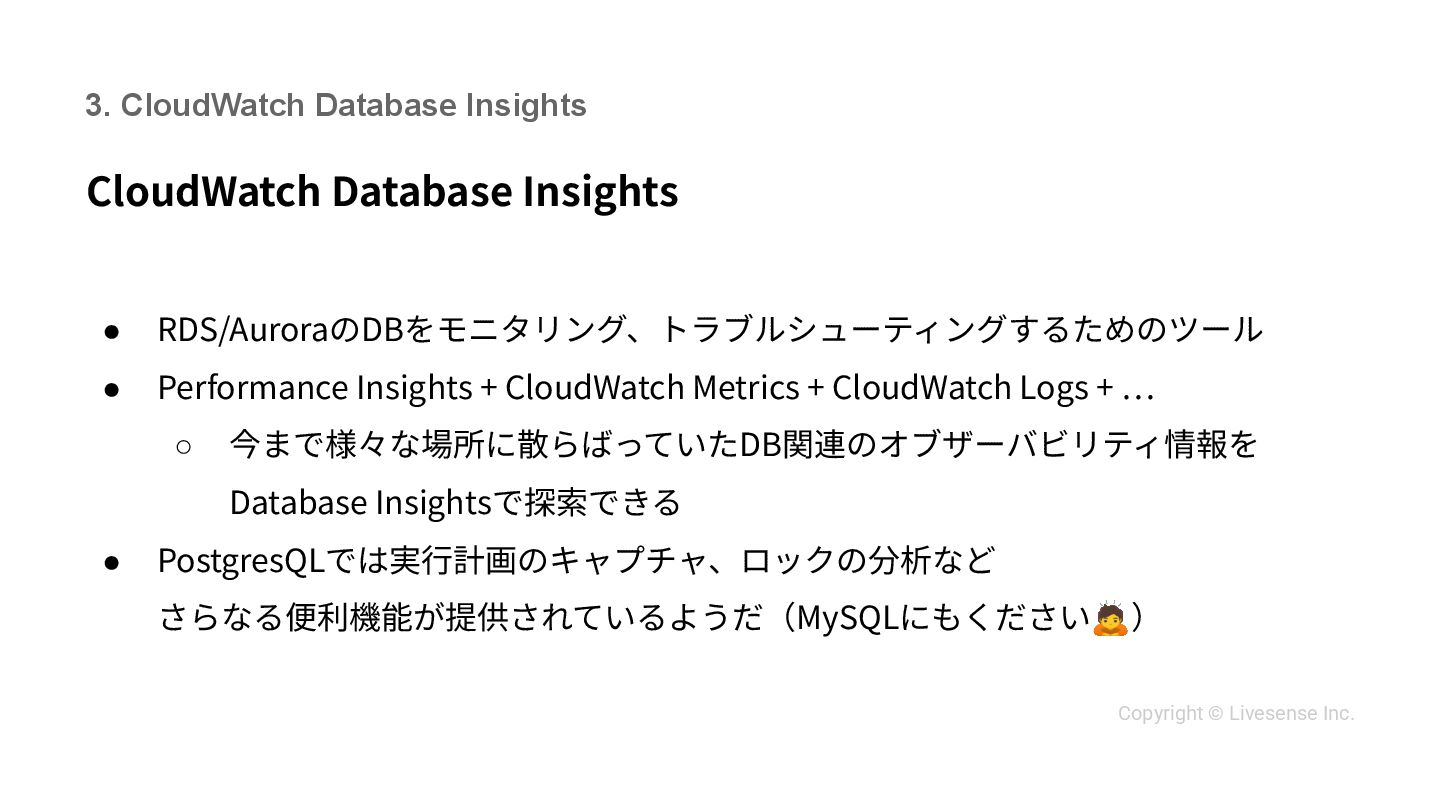Click the word PostgresQL
The image size is (1440, 810).
coord(241,561)
